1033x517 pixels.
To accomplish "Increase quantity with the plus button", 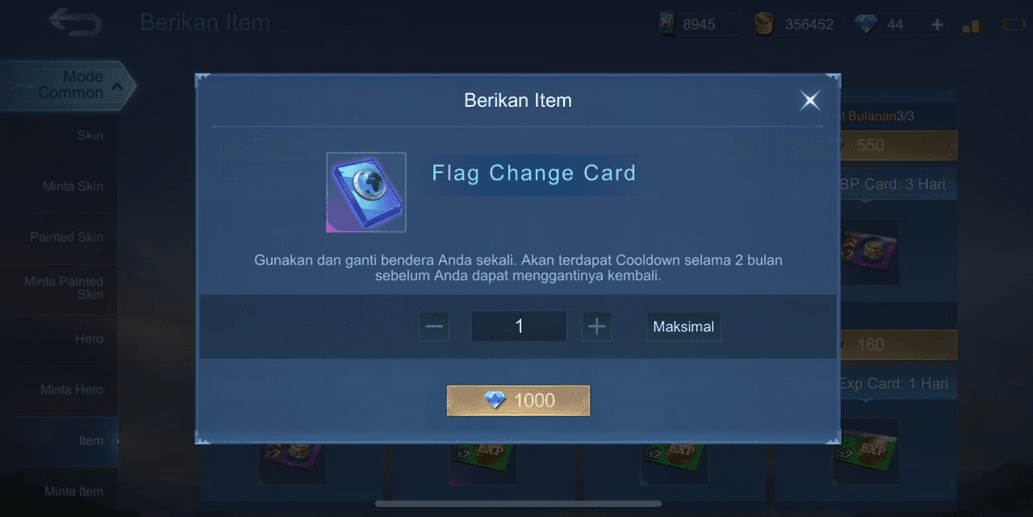I will (x=597, y=327).
